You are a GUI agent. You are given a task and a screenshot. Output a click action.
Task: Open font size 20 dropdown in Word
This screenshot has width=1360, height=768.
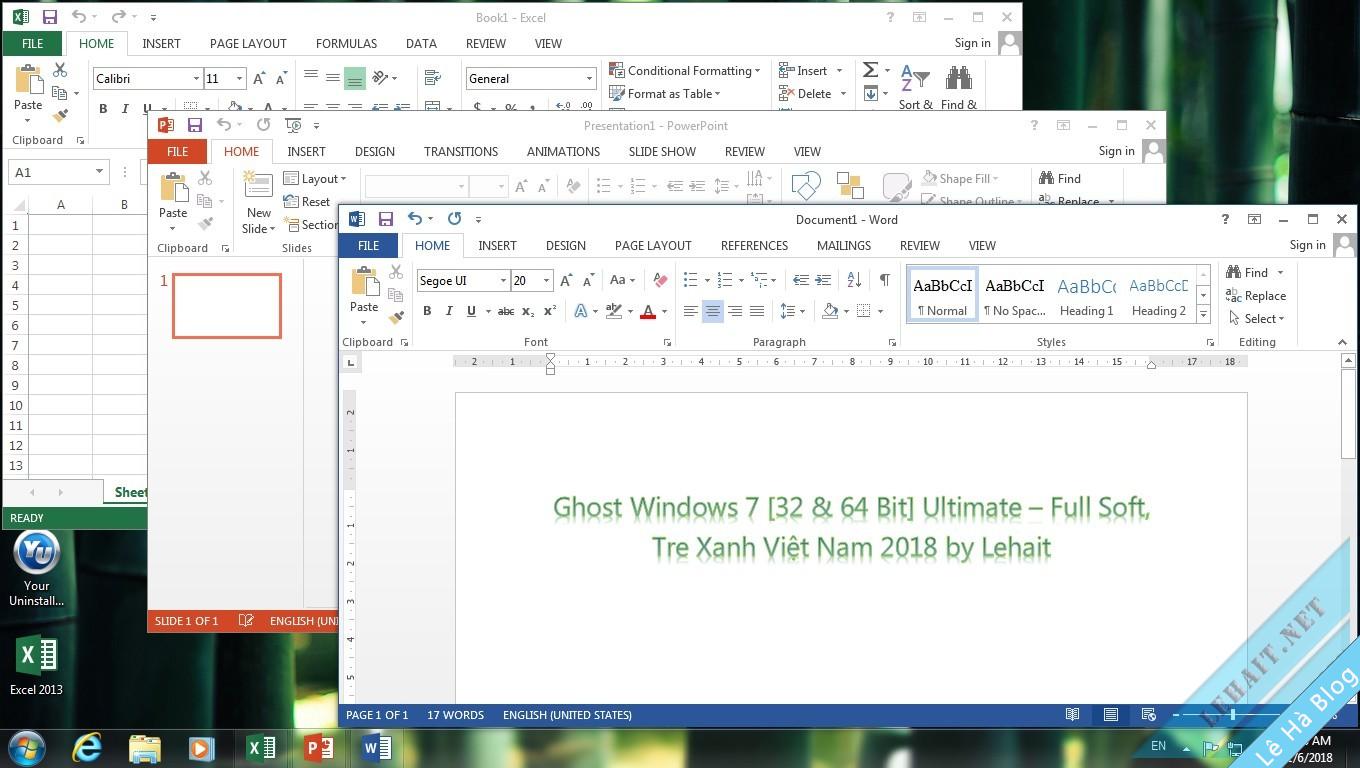[546, 281]
